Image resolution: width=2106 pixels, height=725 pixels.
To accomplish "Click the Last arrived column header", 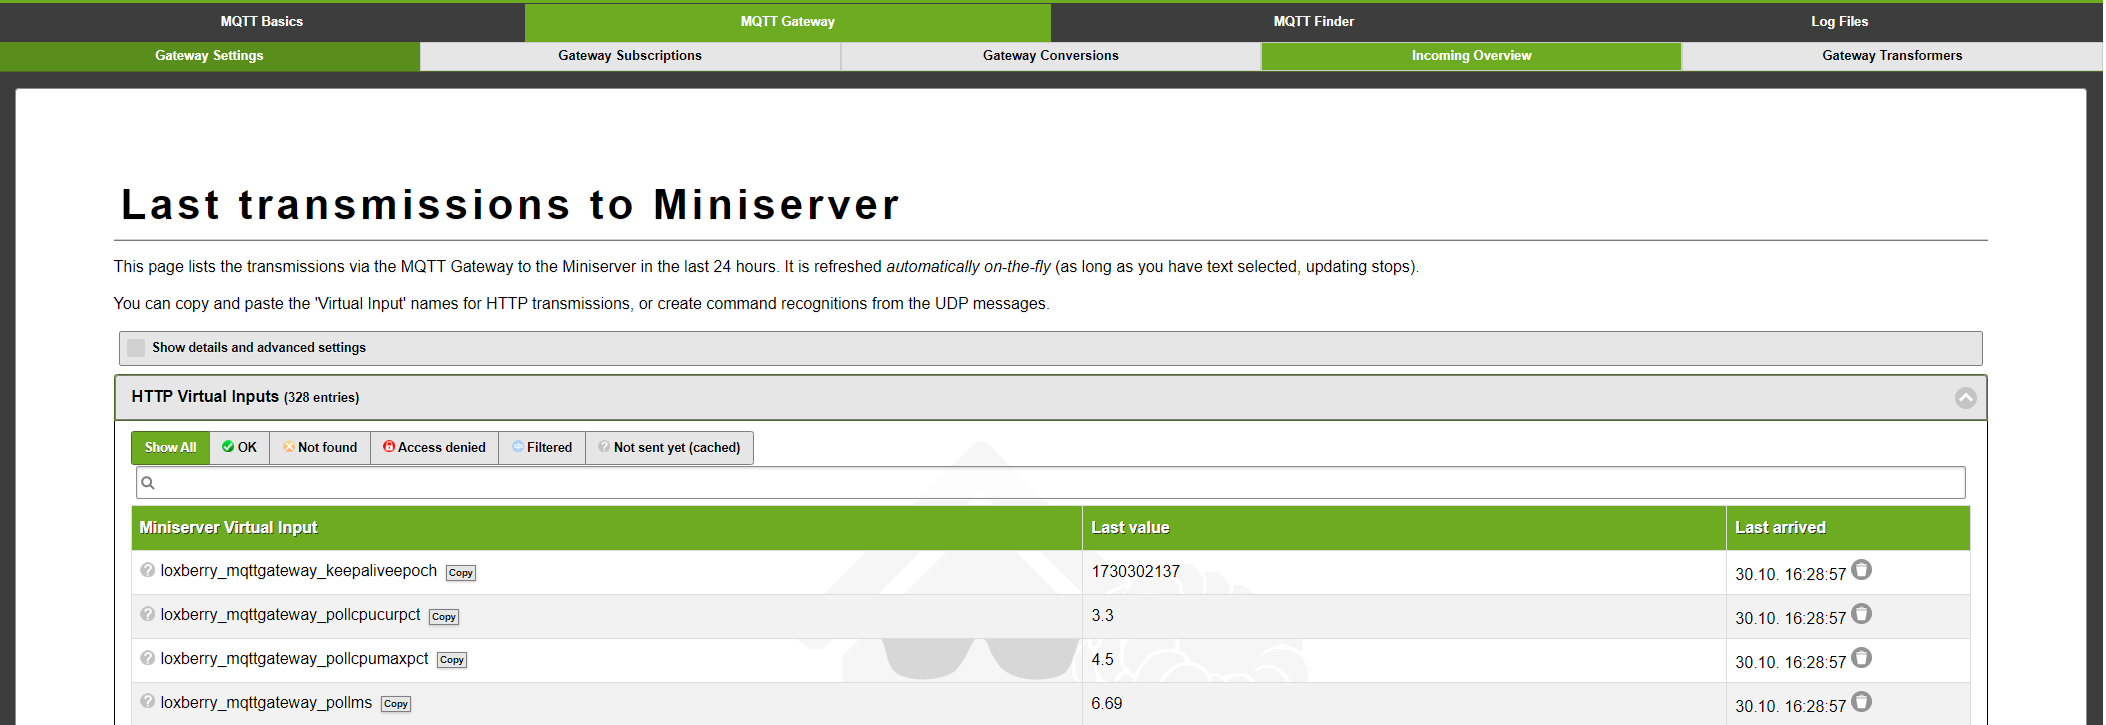I will point(1848,528).
